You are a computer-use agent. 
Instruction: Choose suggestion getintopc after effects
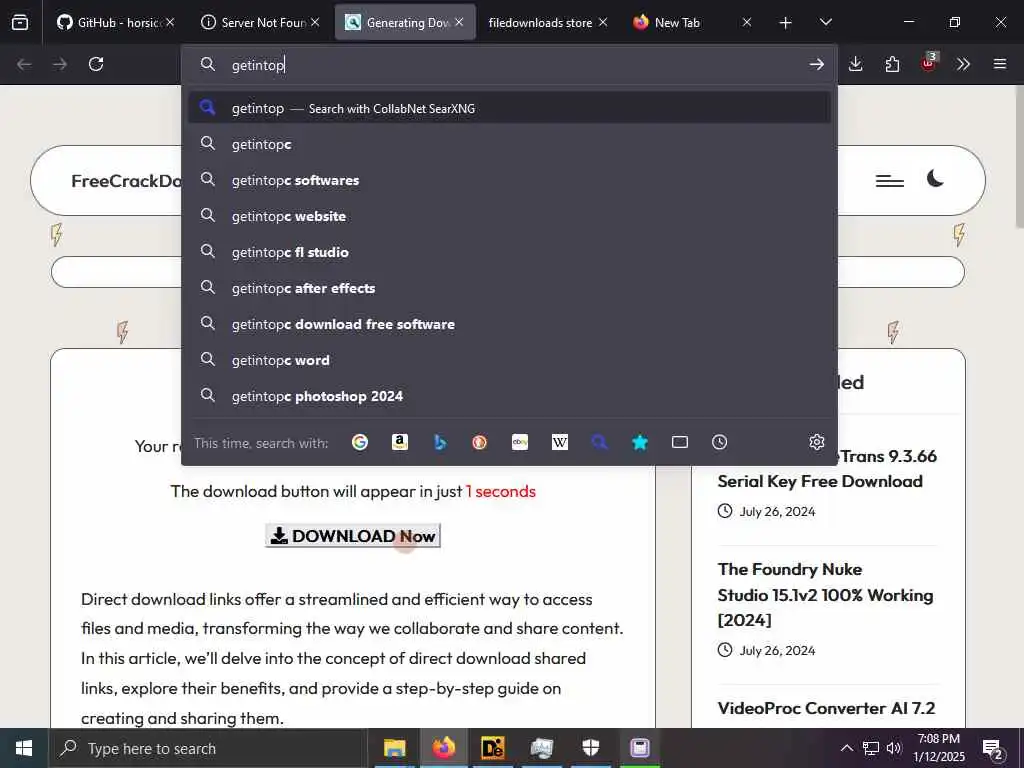[509, 288]
